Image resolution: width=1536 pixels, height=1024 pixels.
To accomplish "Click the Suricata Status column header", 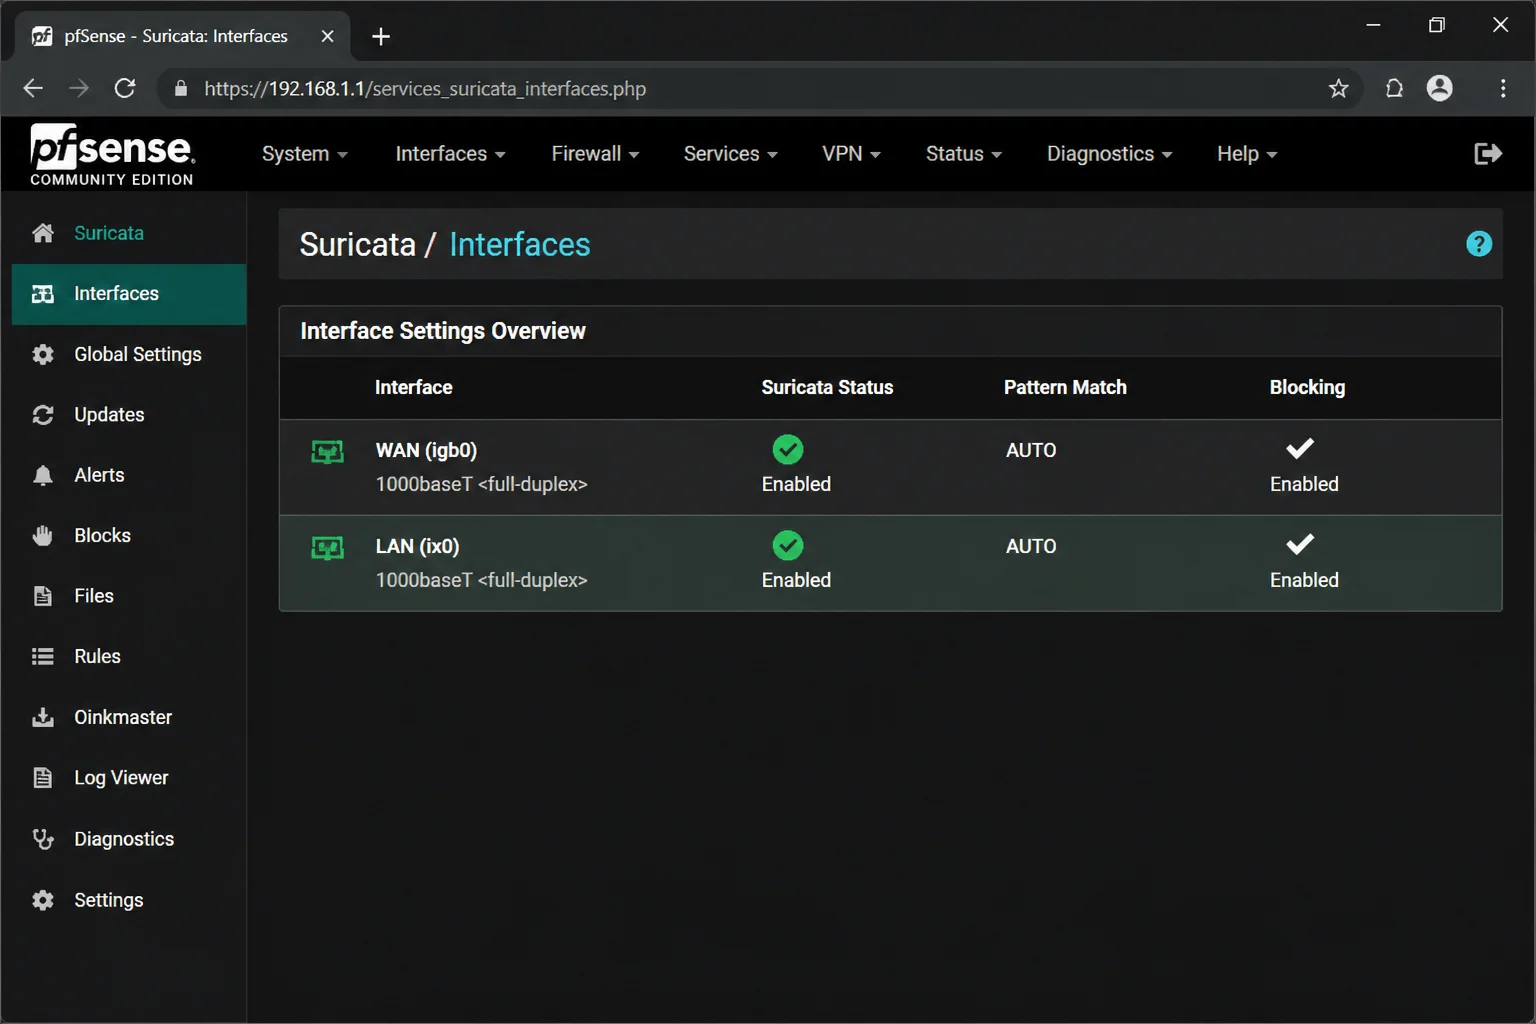I will 827,387.
